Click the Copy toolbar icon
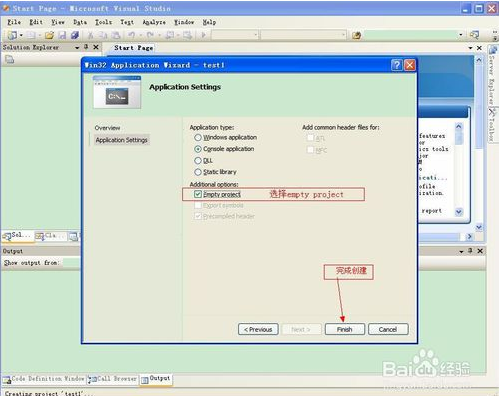Viewport: 500px width, 396px height. pos(103,35)
